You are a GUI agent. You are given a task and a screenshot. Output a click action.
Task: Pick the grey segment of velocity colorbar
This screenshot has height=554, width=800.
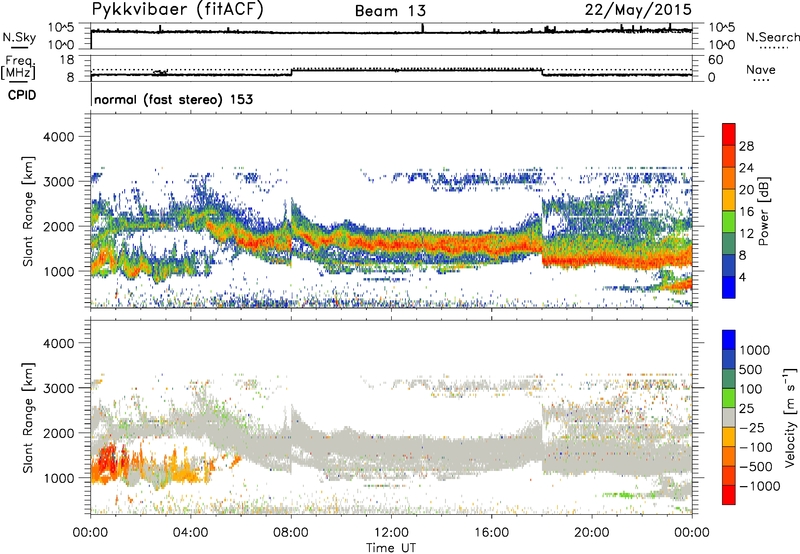(x=729, y=418)
